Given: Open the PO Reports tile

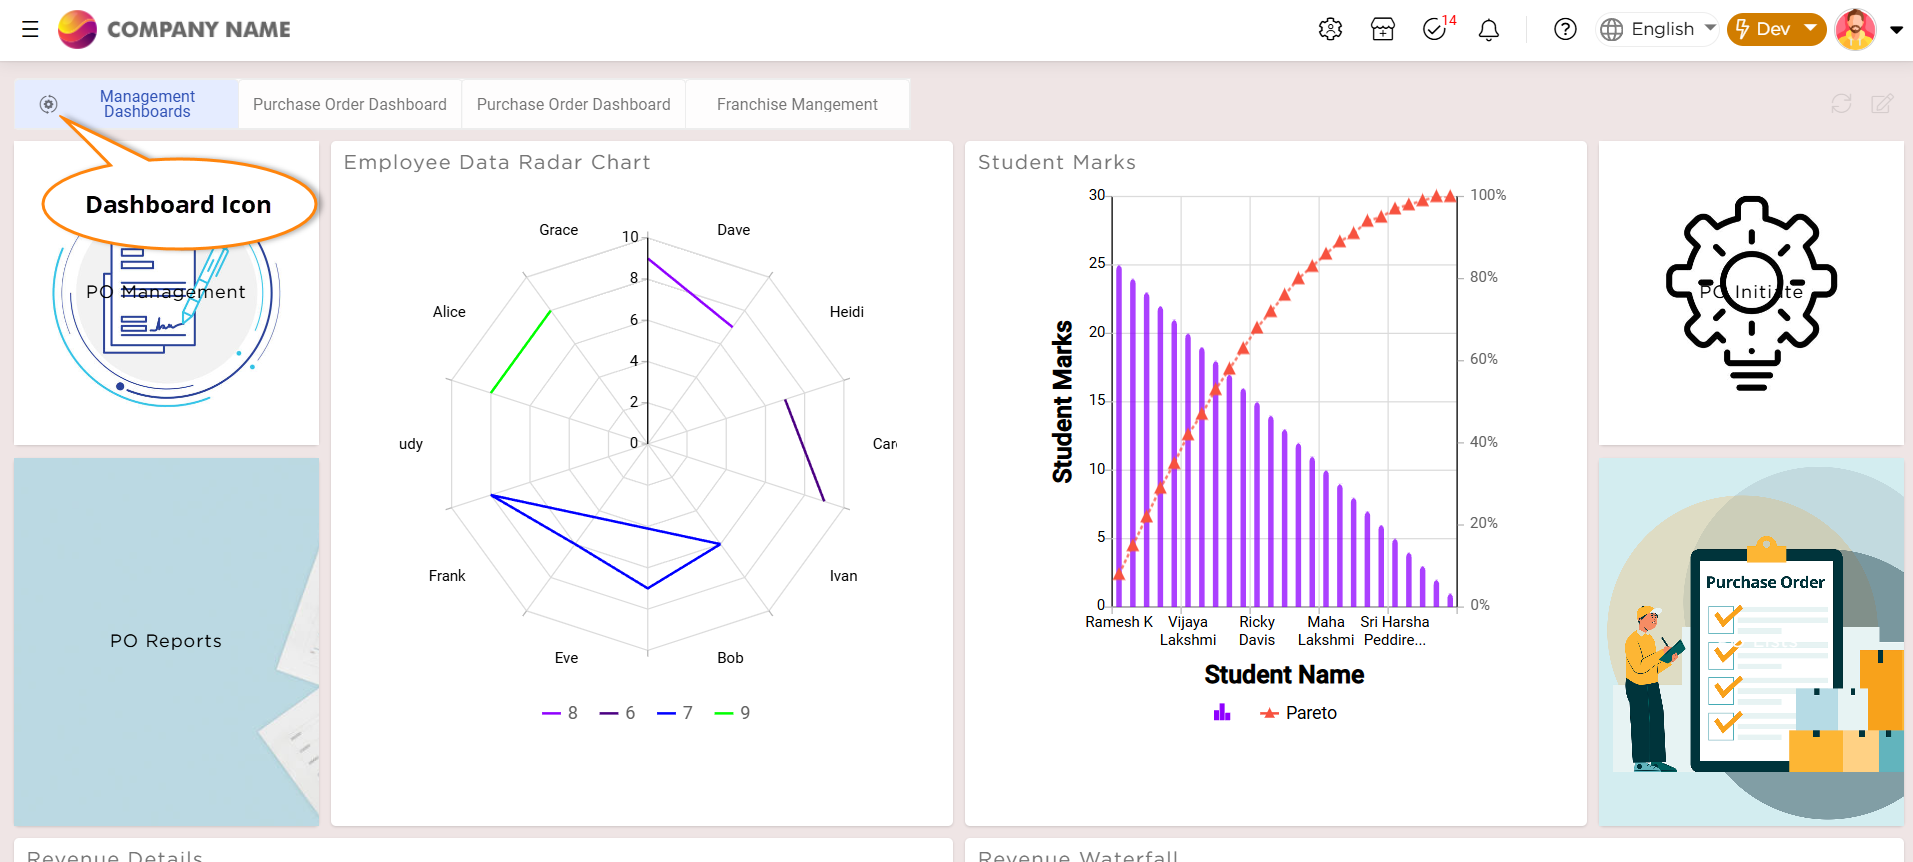Looking at the screenshot, I should tap(166, 641).
